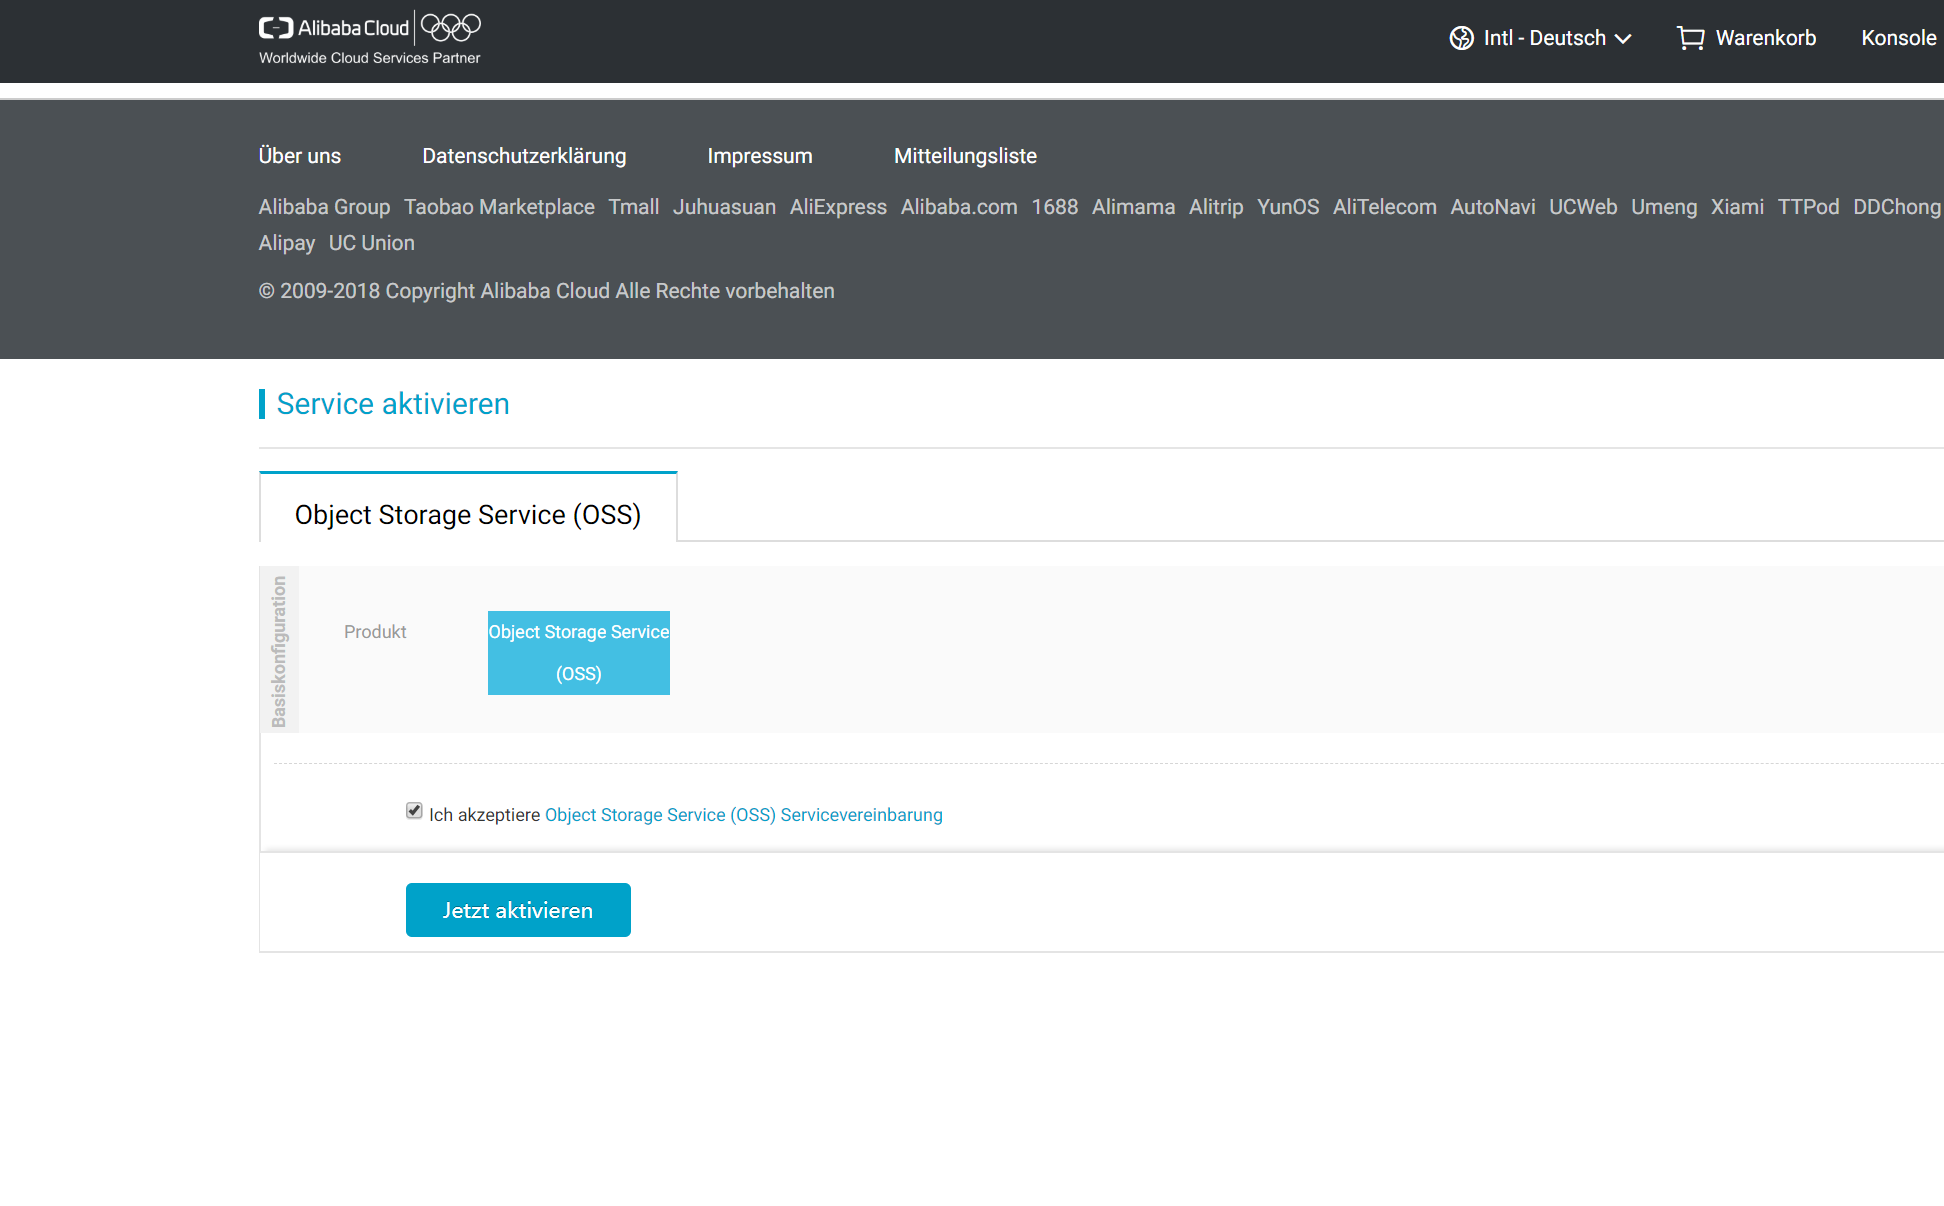Visit Umeng link

pyautogui.click(x=1664, y=207)
